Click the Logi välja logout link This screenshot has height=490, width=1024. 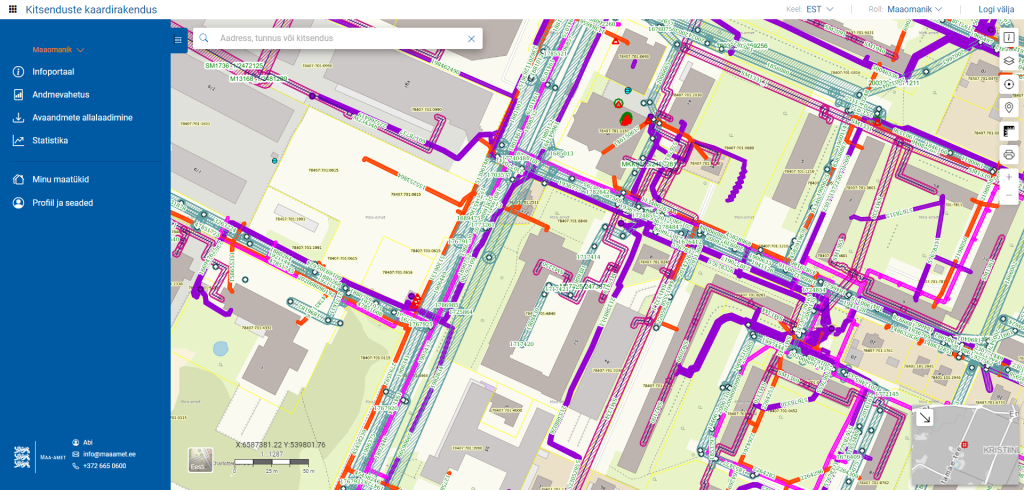[996, 9]
